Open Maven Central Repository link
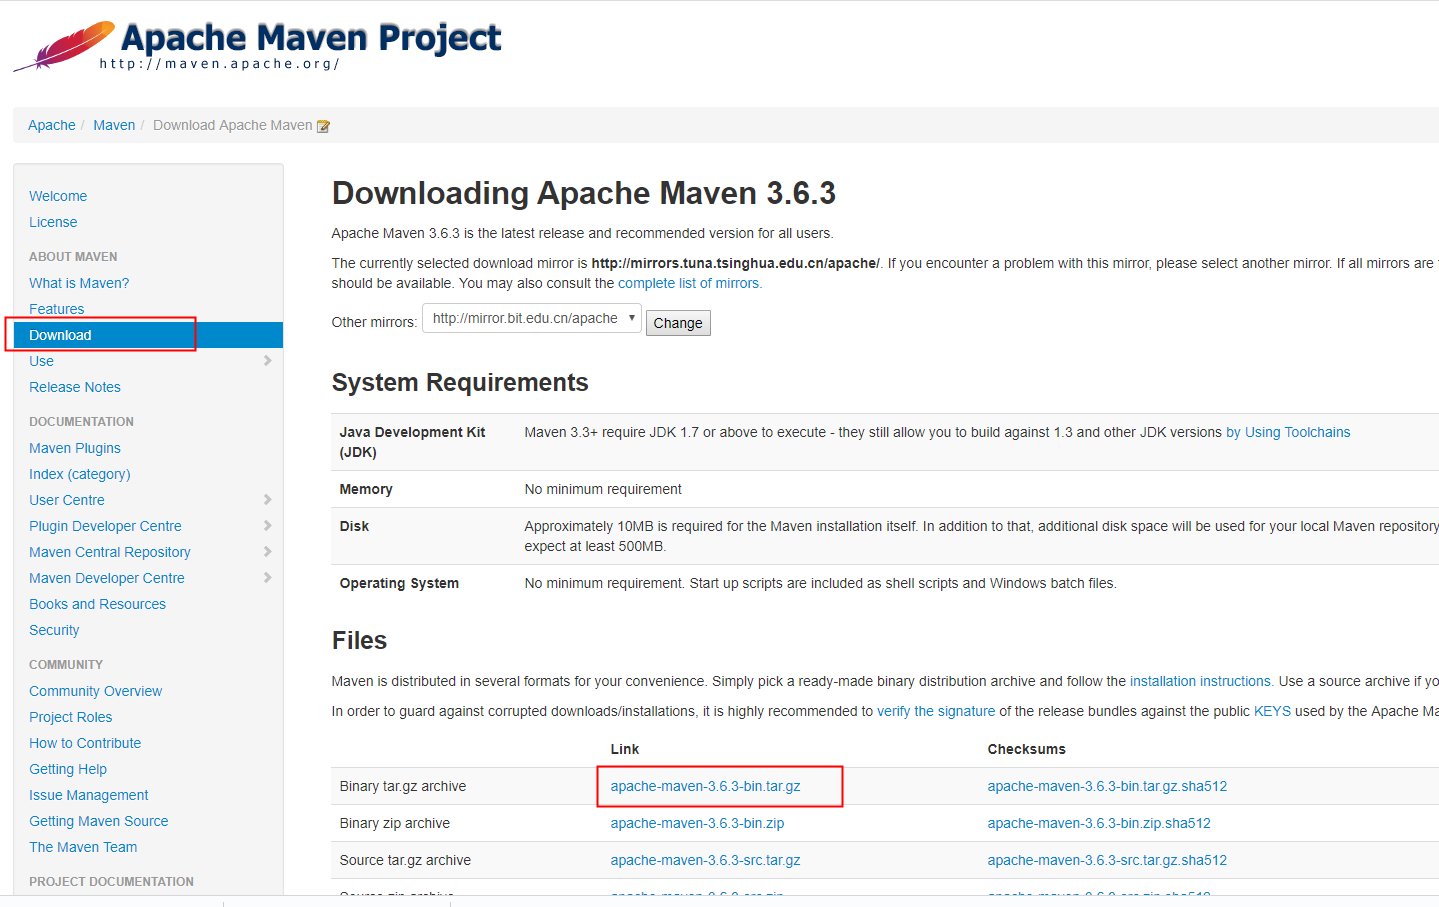This screenshot has width=1439, height=907. tap(110, 552)
